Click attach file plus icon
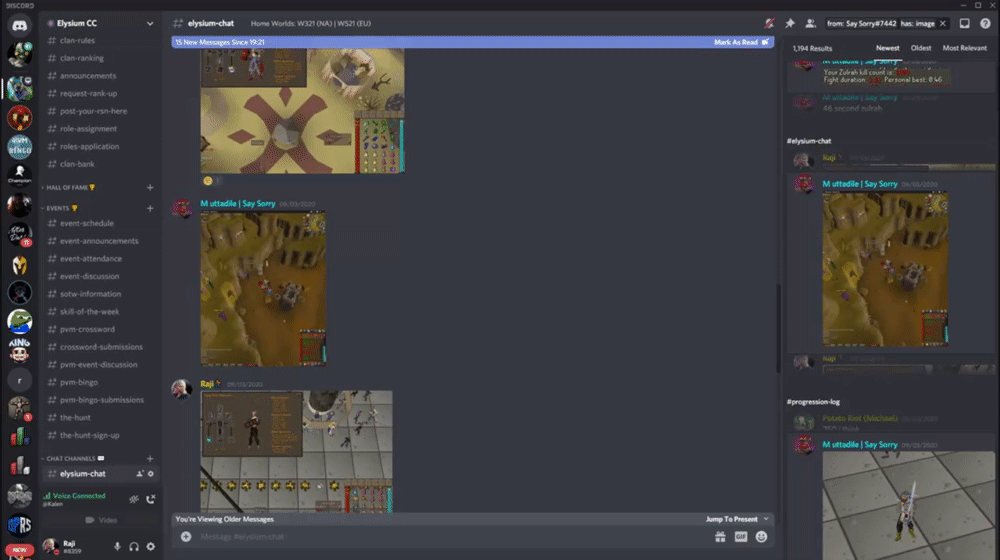This screenshot has height=560, width=1000. (186, 537)
